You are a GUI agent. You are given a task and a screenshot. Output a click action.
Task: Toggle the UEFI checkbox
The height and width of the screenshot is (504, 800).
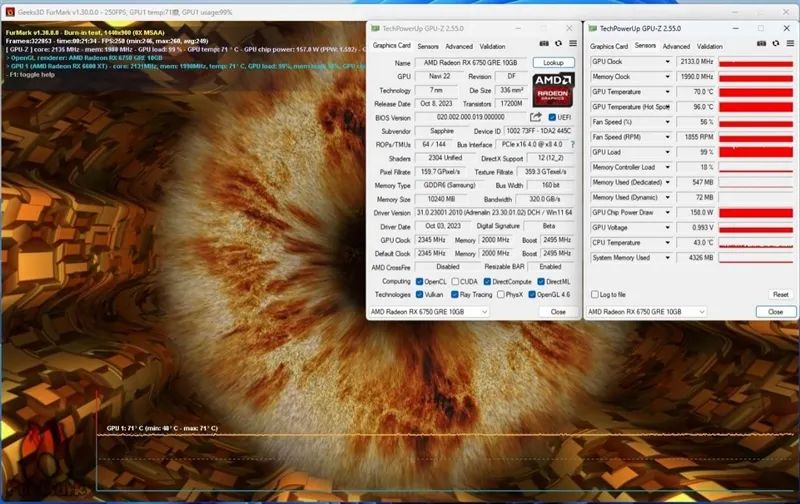tap(552, 117)
